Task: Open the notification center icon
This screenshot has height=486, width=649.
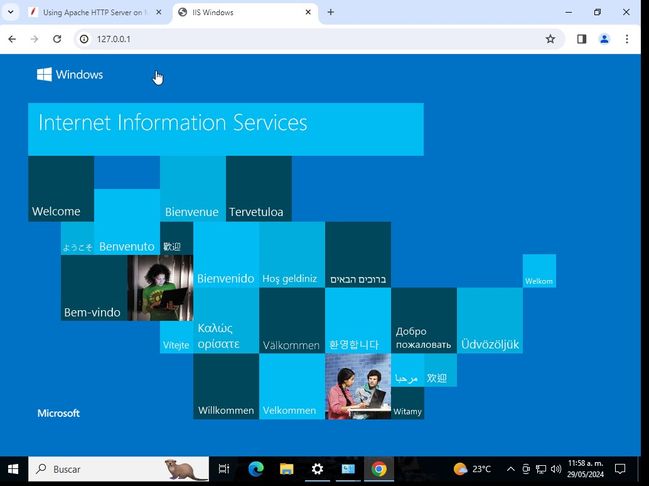Action: tap(620, 469)
